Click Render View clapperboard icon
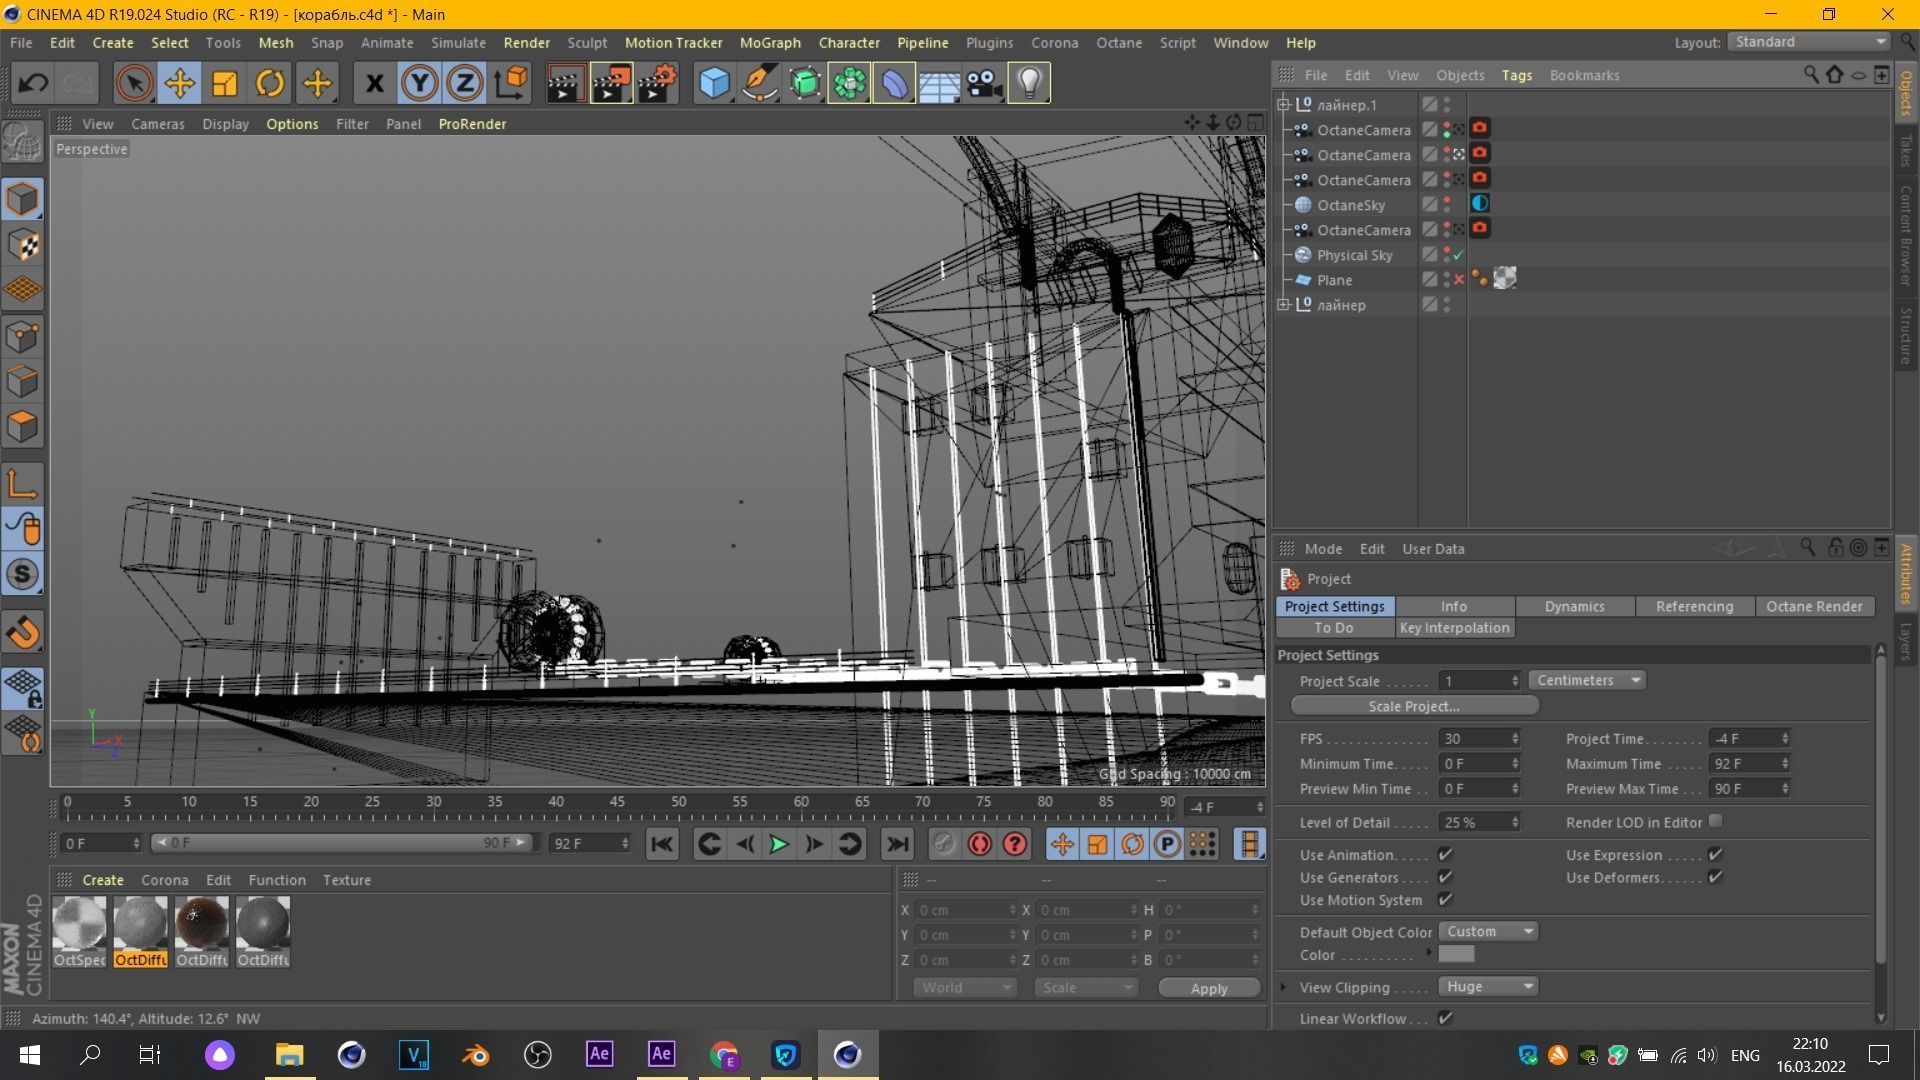The width and height of the screenshot is (1920, 1080). (565, 83)
